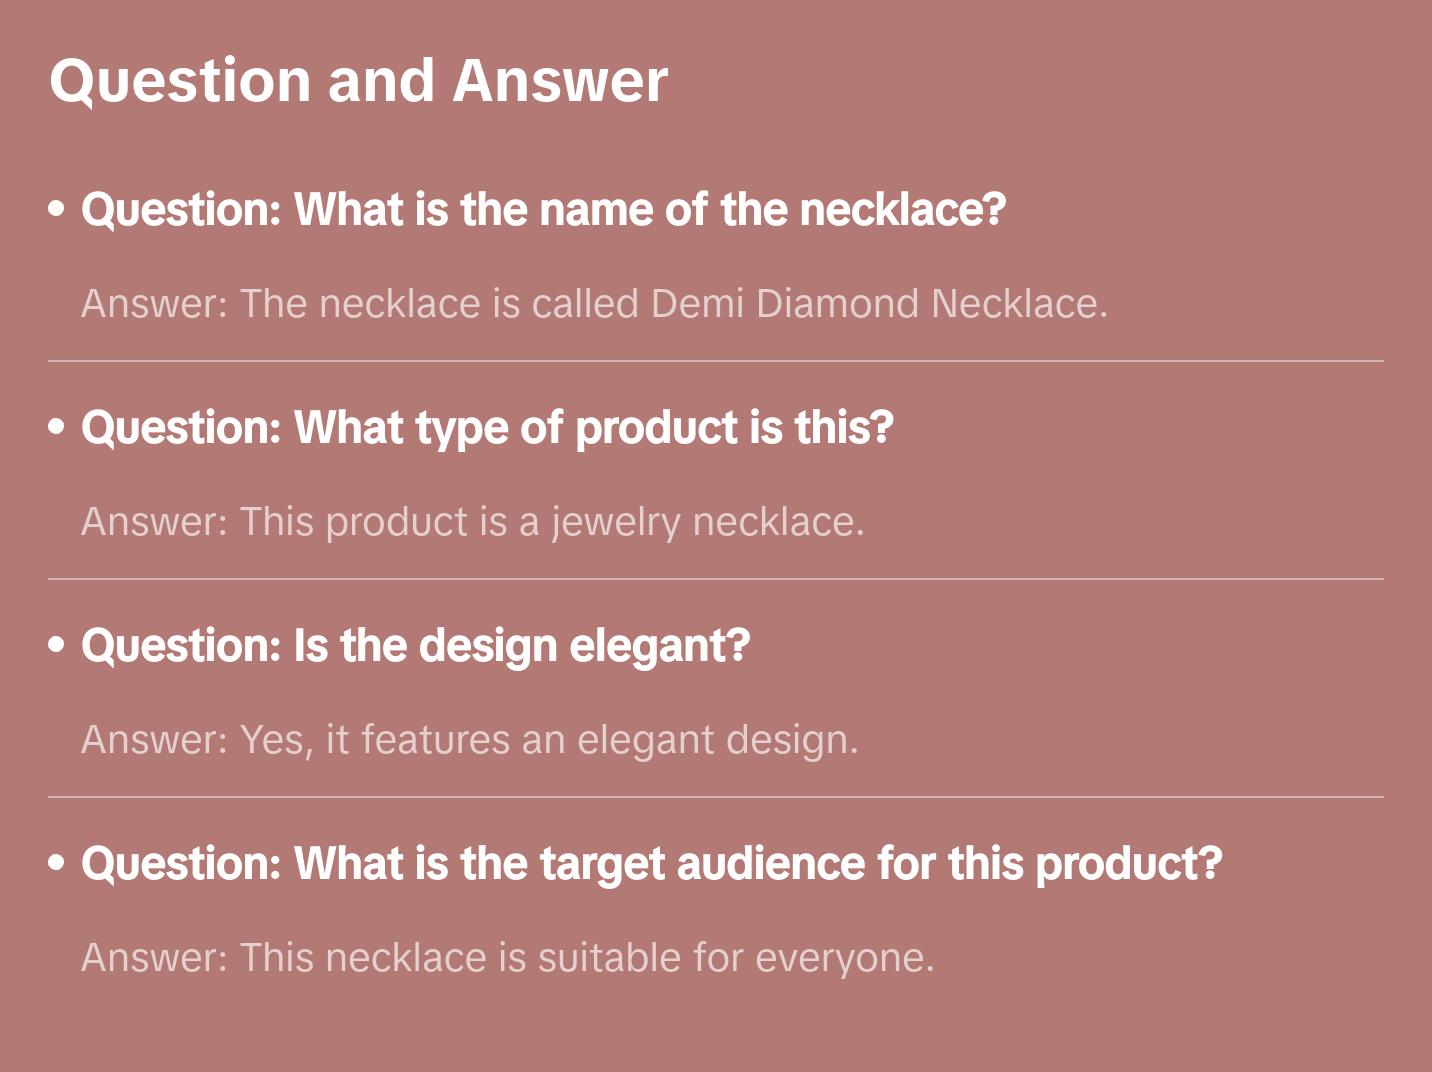This screenshot has height=1072, width=1432.
Task: Click the "Answer:" label under the target audience question
Action: click(155, 958)
